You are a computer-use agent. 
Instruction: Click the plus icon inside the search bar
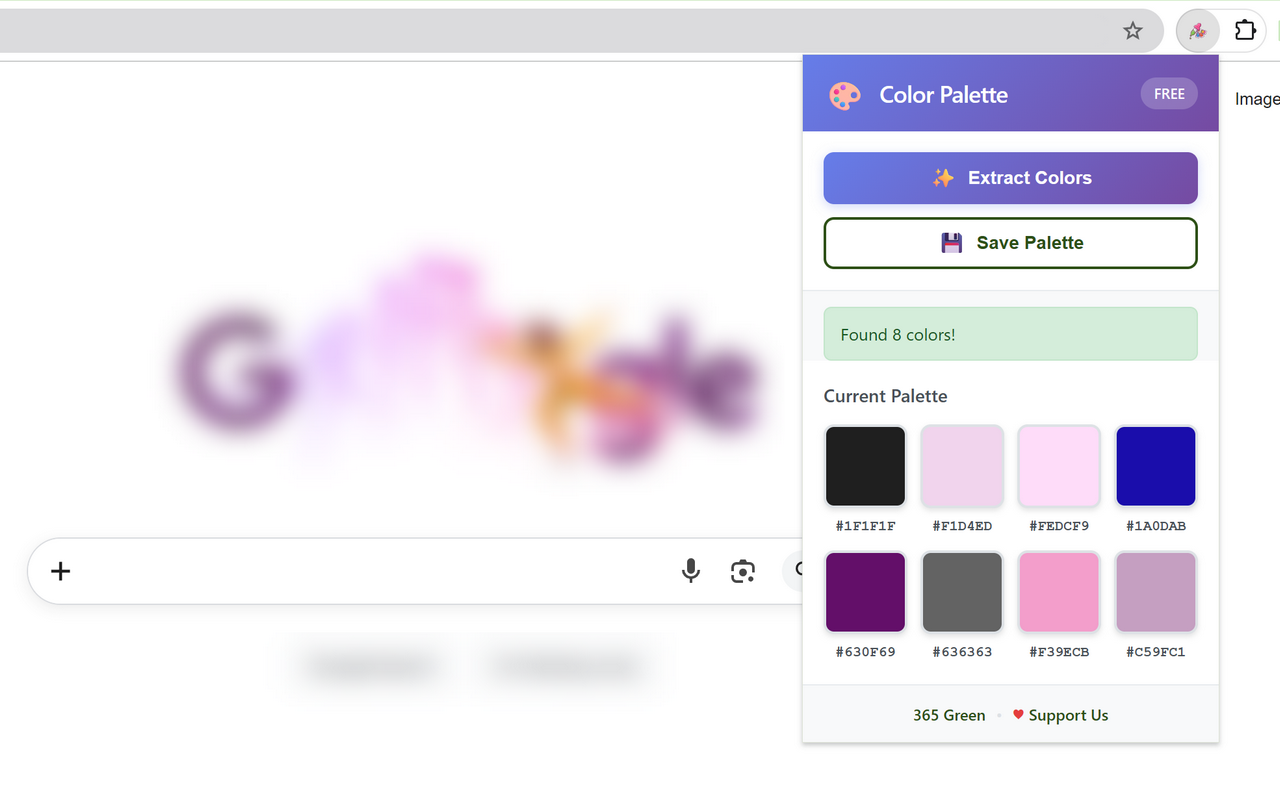click(60, 571)
